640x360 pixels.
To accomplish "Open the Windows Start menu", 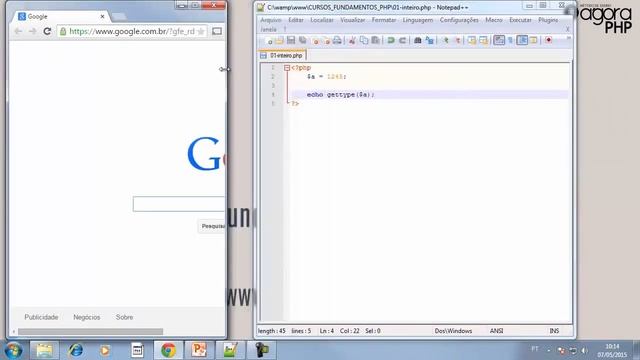I will click(13, 350).
